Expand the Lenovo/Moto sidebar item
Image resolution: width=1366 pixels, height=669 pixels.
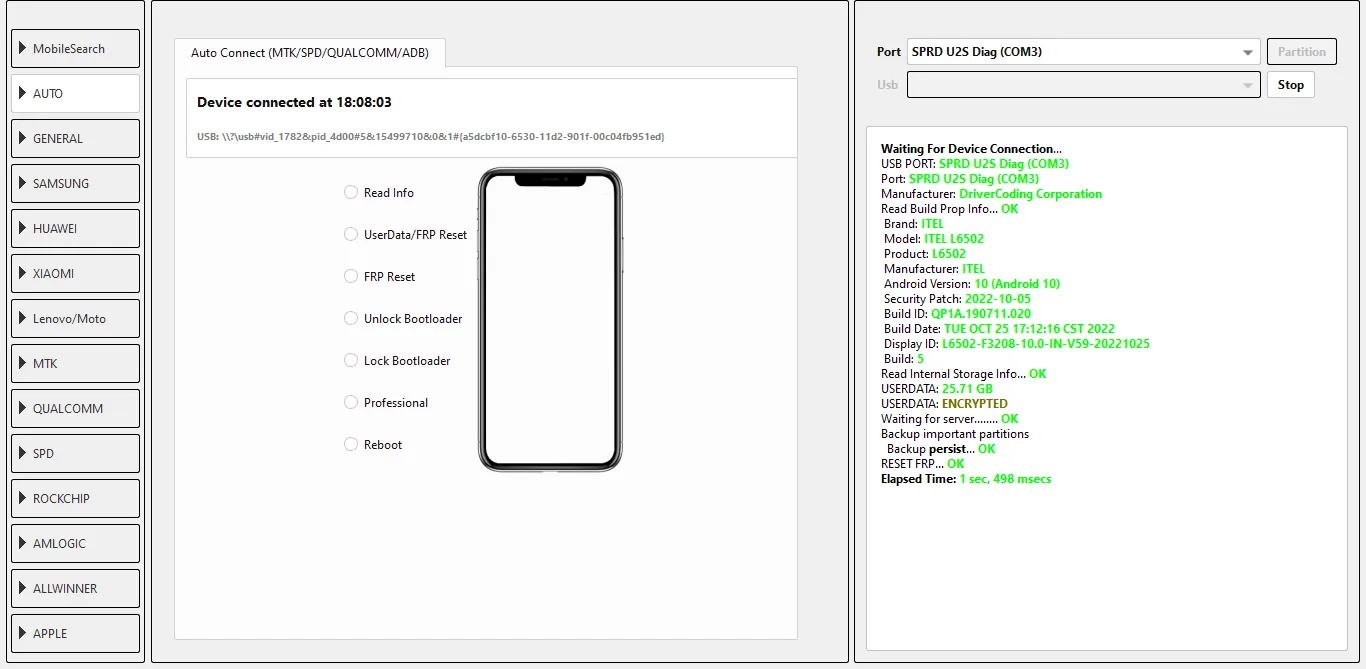(75, 319)
